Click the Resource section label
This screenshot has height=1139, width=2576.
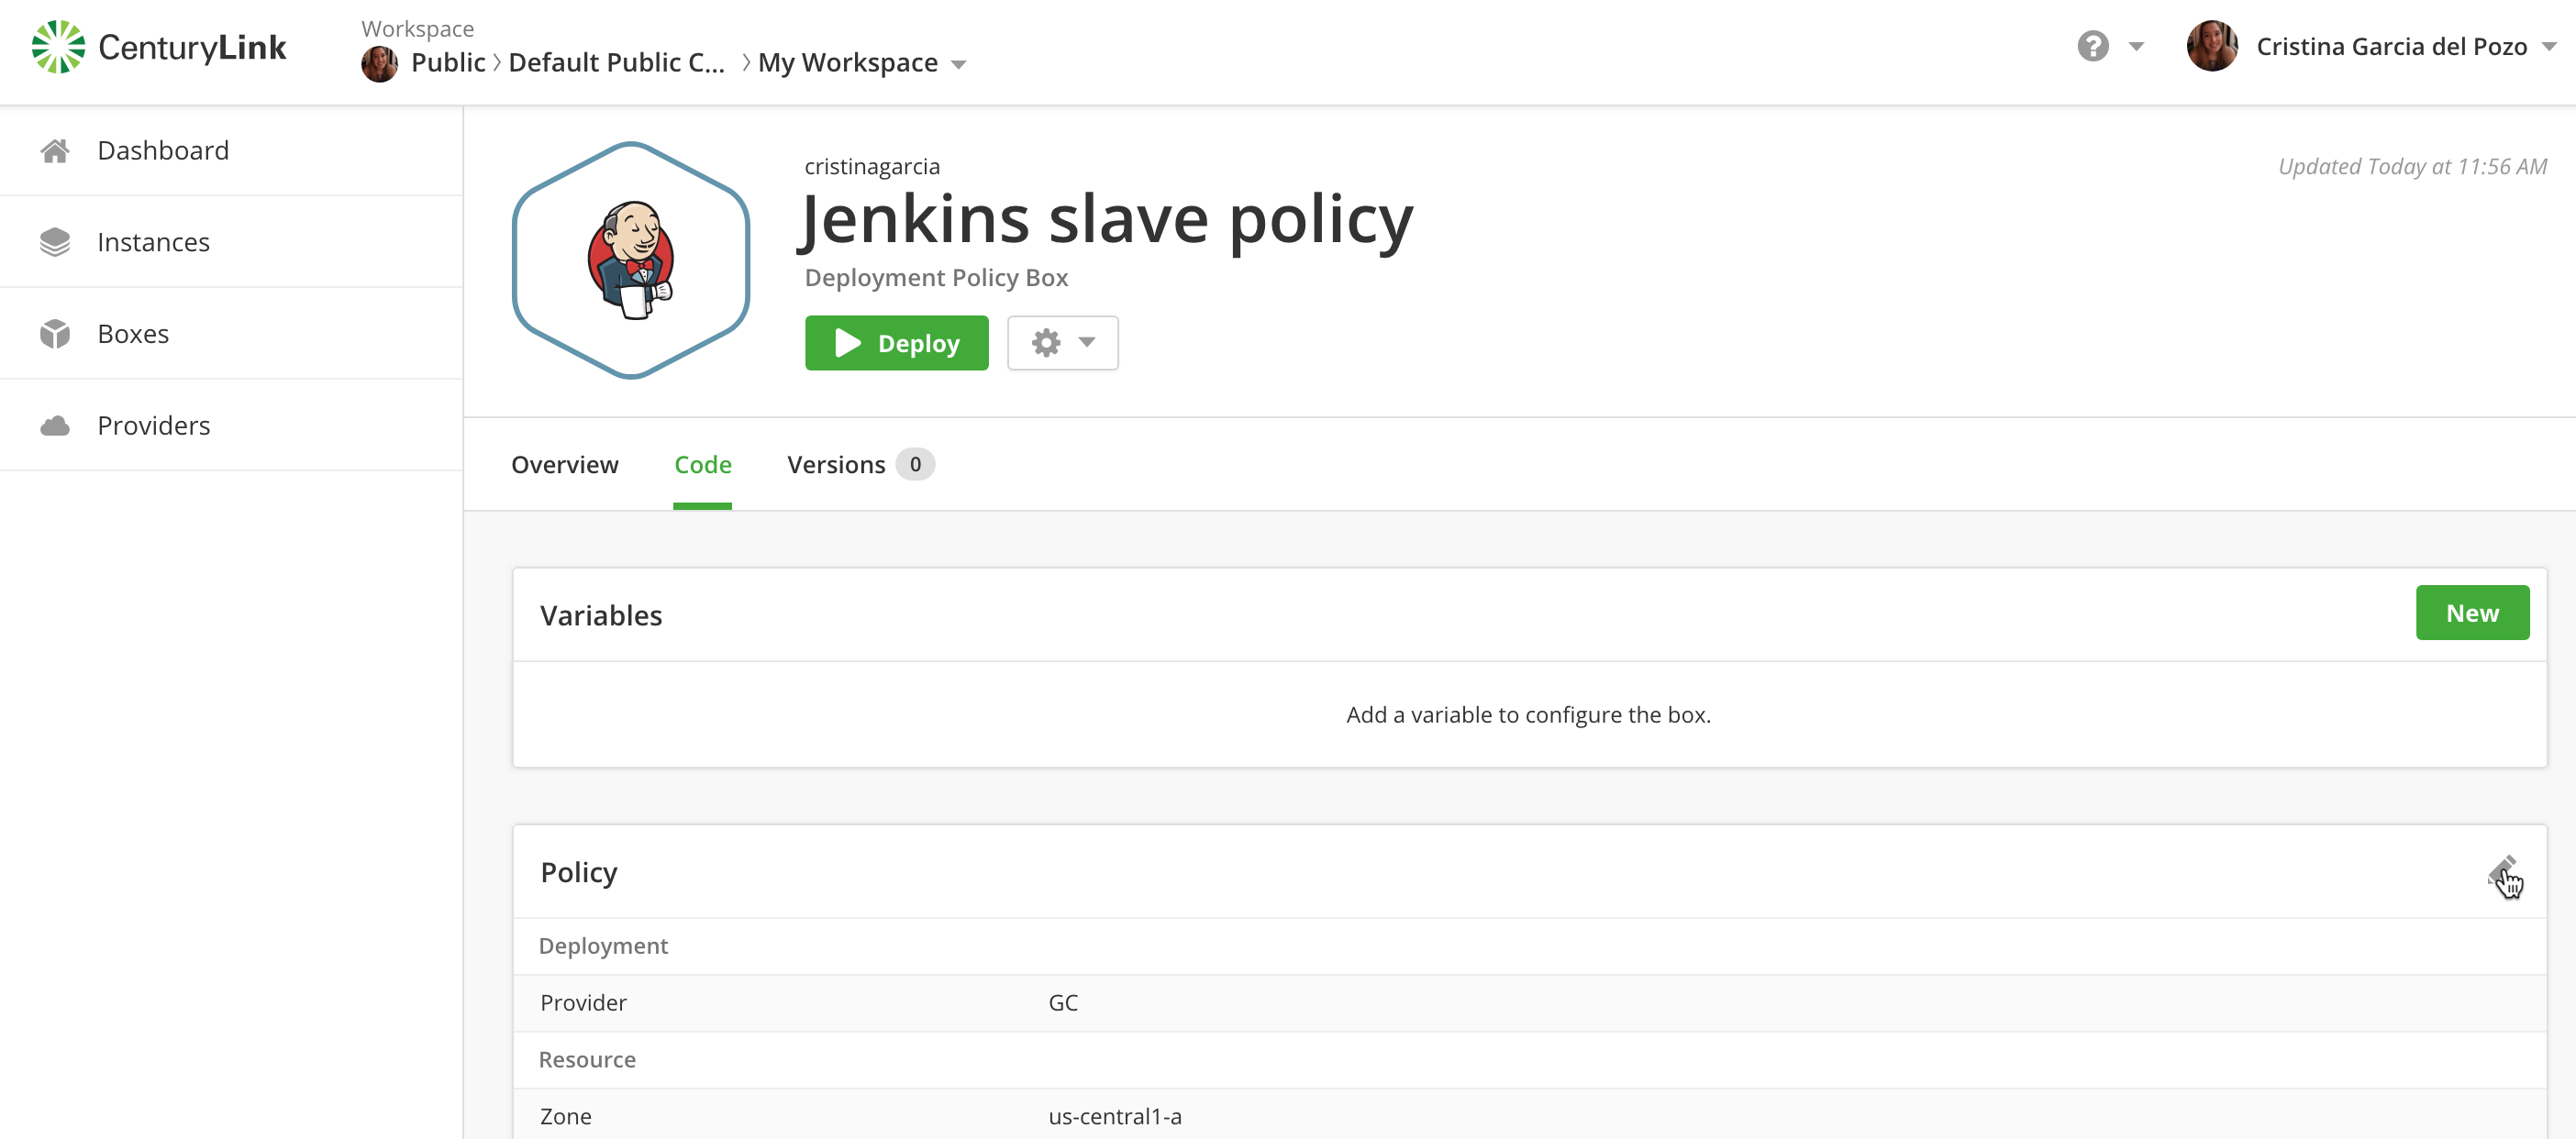(x=587, y=1060)
